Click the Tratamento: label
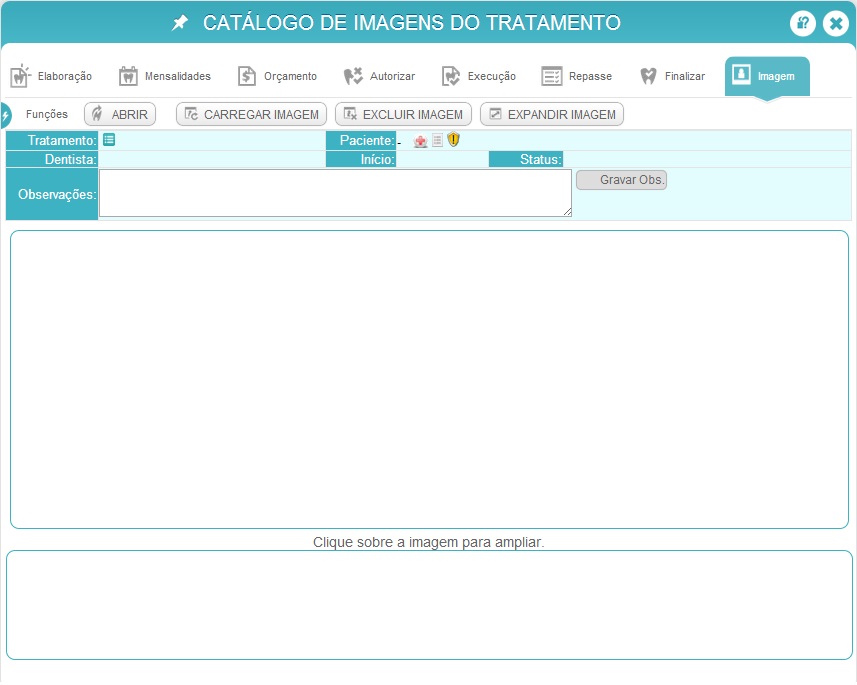857x685 pixels. point(62,140)
